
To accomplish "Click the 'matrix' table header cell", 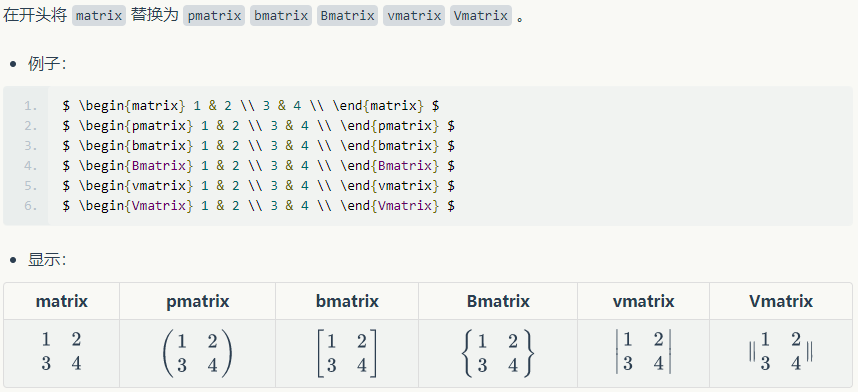I will point(61,301).
